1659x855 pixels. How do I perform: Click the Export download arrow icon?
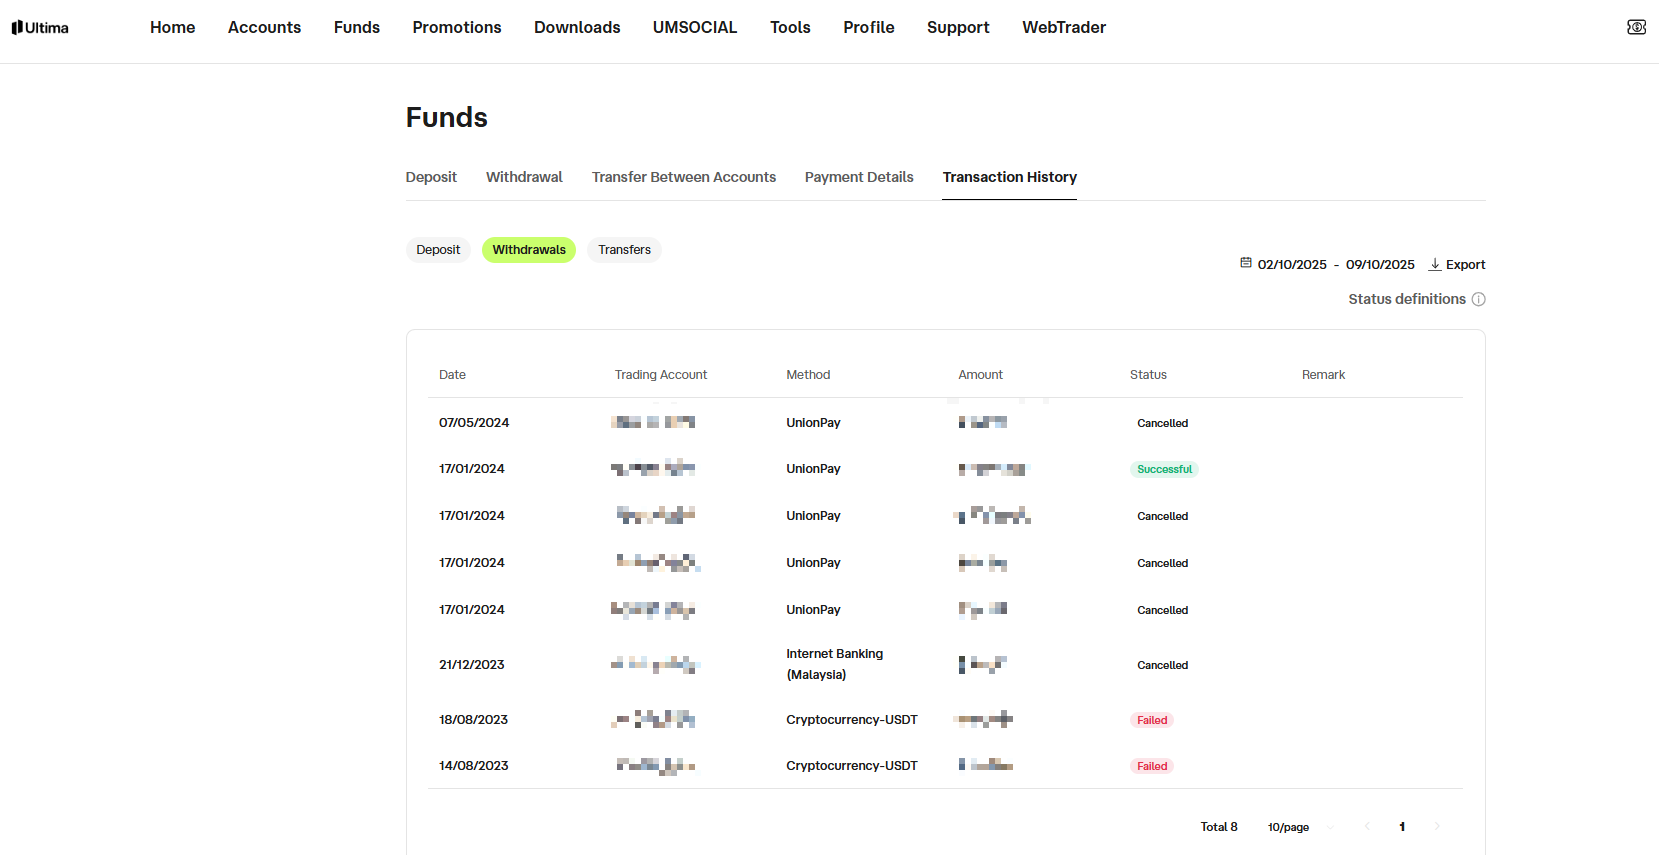[1435, 264]
